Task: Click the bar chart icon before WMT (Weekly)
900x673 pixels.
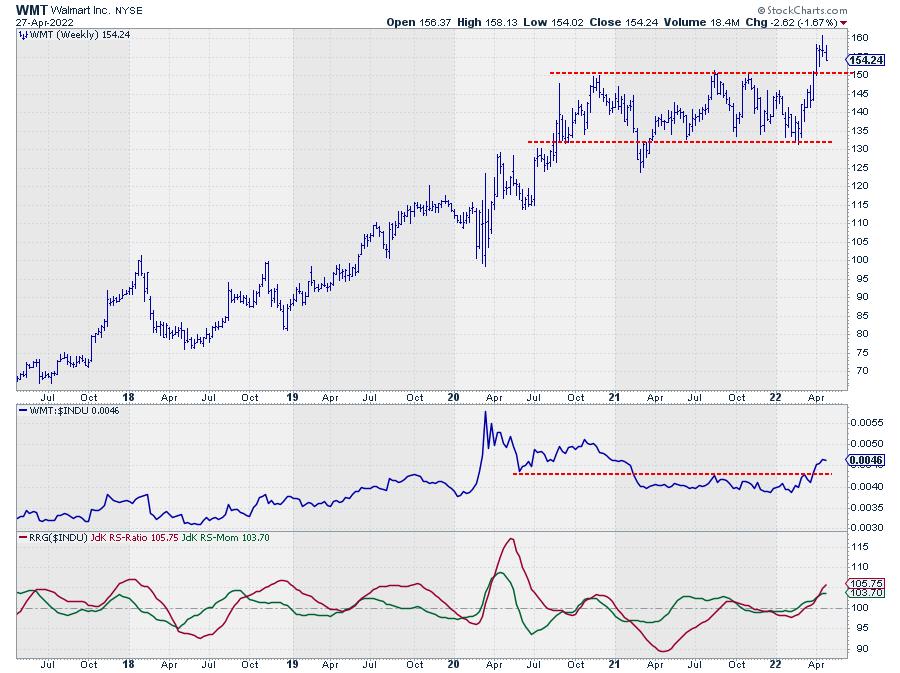Action: [23, 35]
